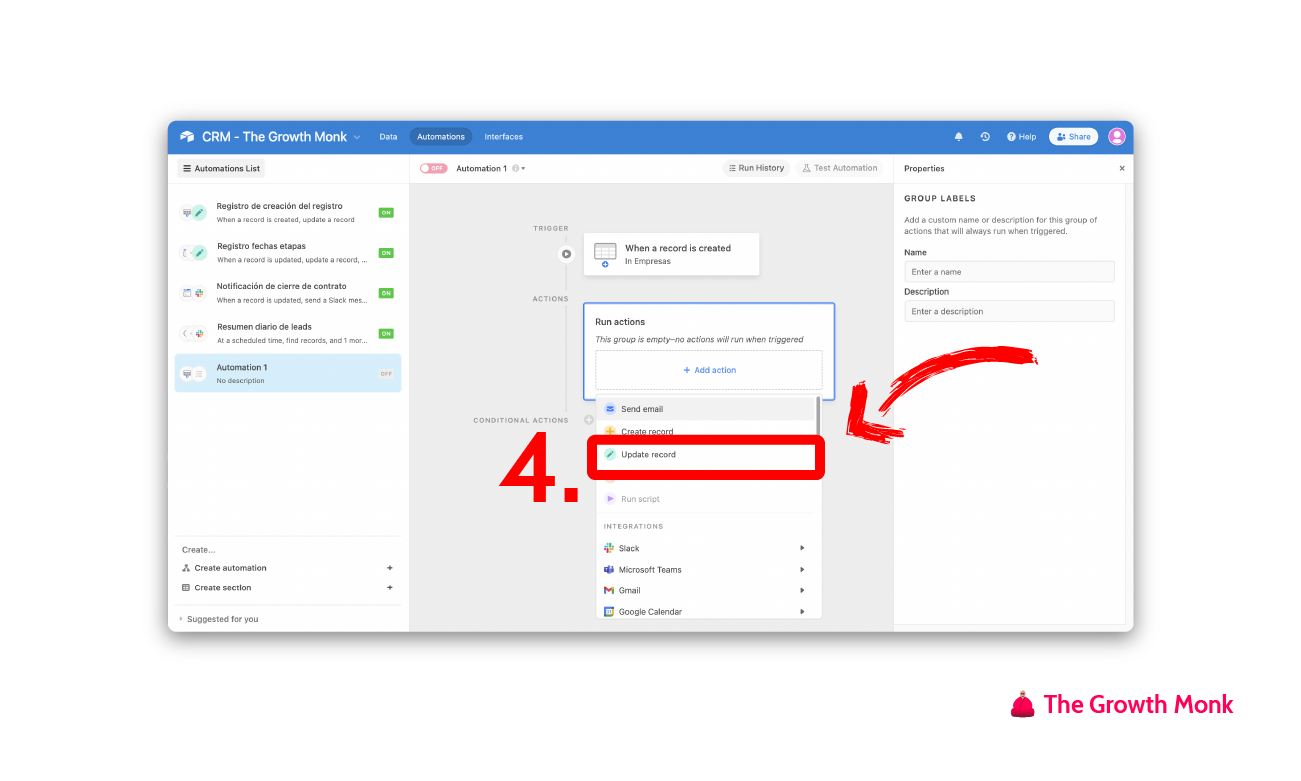Select the Automations tab

(x=441, y=137)
